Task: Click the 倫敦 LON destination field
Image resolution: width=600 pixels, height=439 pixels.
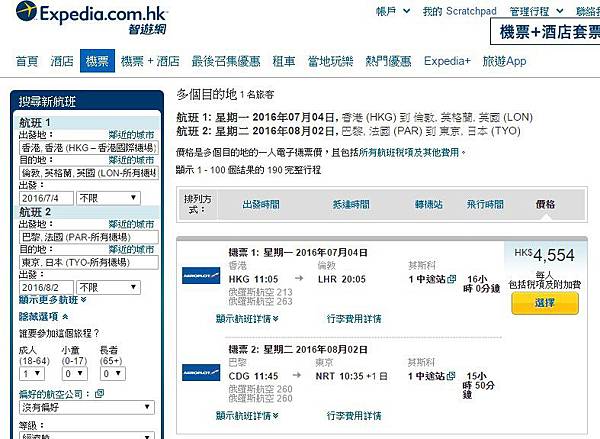Action: tap(89, 173)
